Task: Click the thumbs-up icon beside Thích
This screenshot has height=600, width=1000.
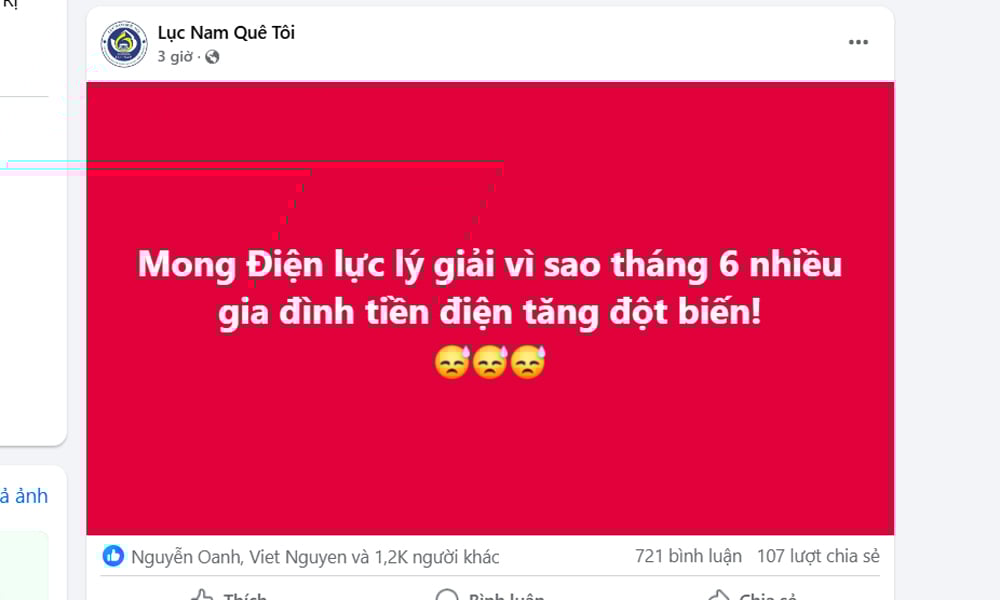Action: pos(202,596)
